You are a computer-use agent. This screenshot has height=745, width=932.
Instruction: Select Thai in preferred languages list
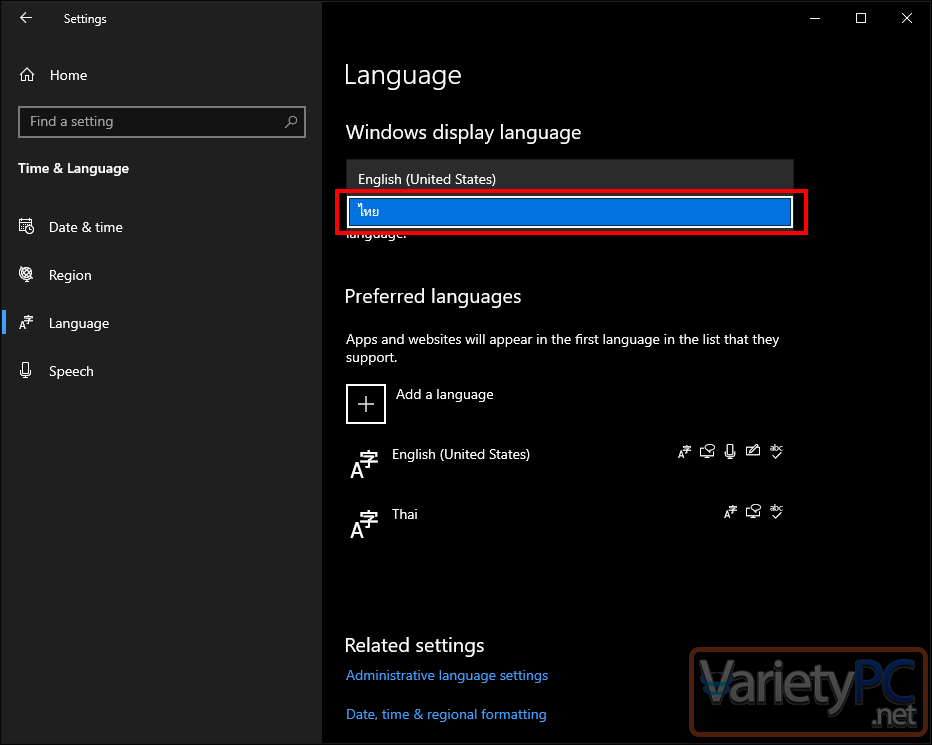567,522
